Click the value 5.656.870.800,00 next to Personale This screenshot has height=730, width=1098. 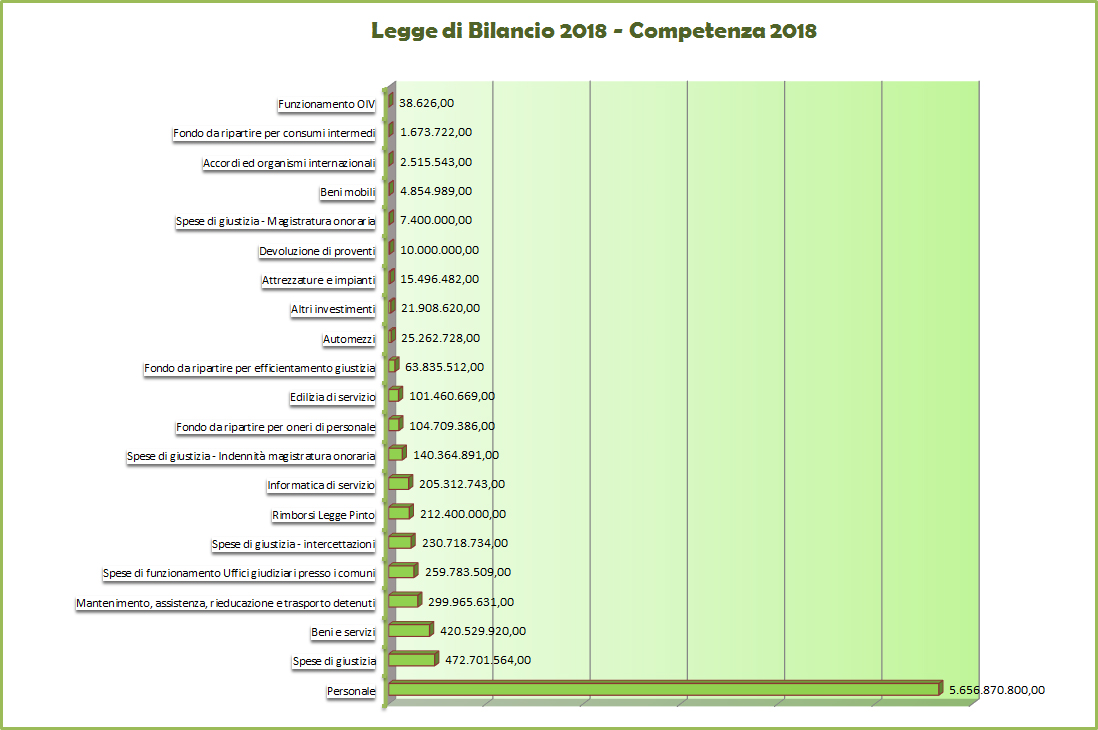[x=996, y=690]
